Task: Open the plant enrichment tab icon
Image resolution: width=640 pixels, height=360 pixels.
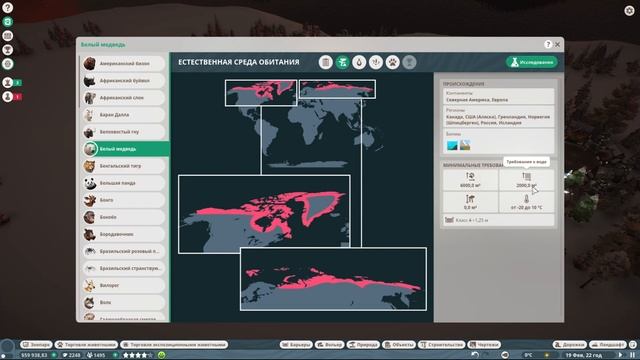Action: click(x=376, y=62)
